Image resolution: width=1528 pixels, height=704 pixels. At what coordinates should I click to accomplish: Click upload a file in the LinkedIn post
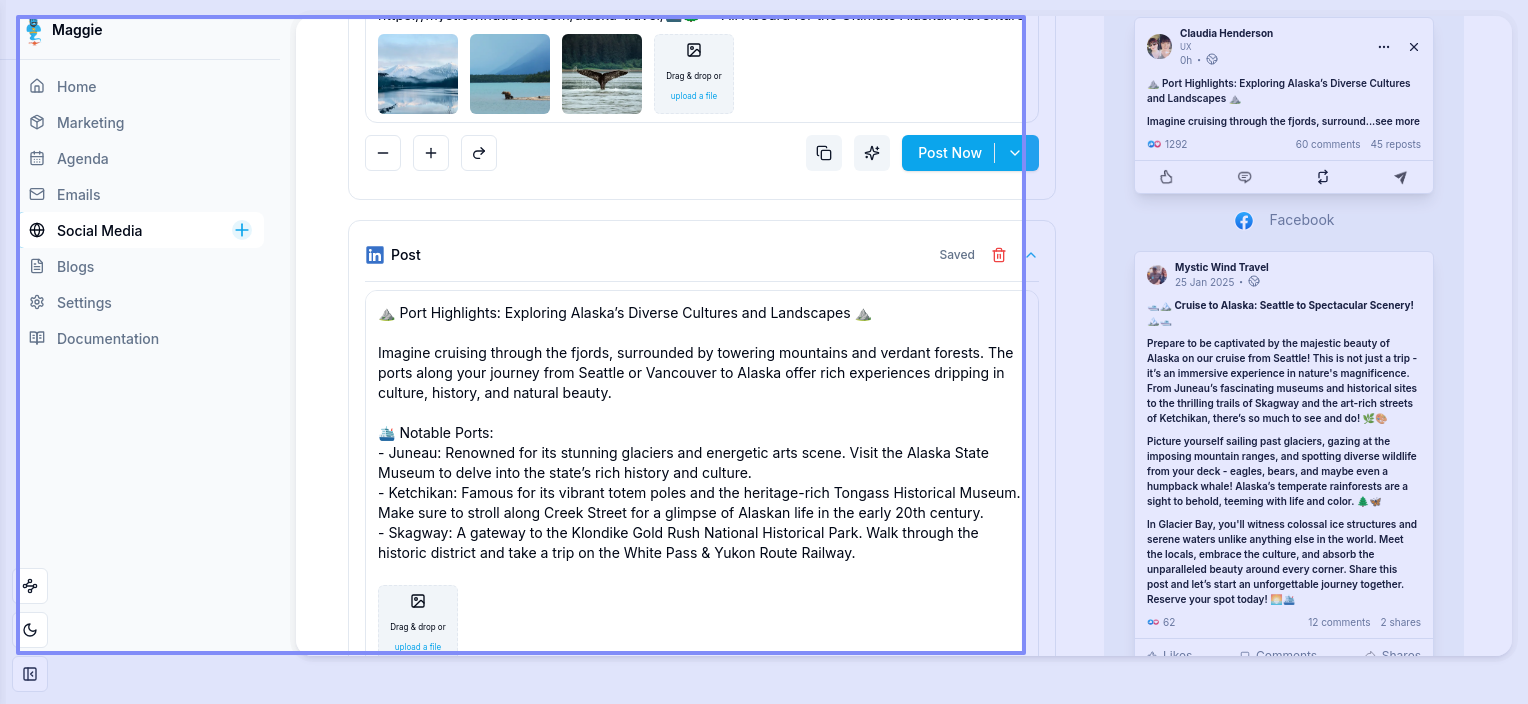(x=418, y=647)
